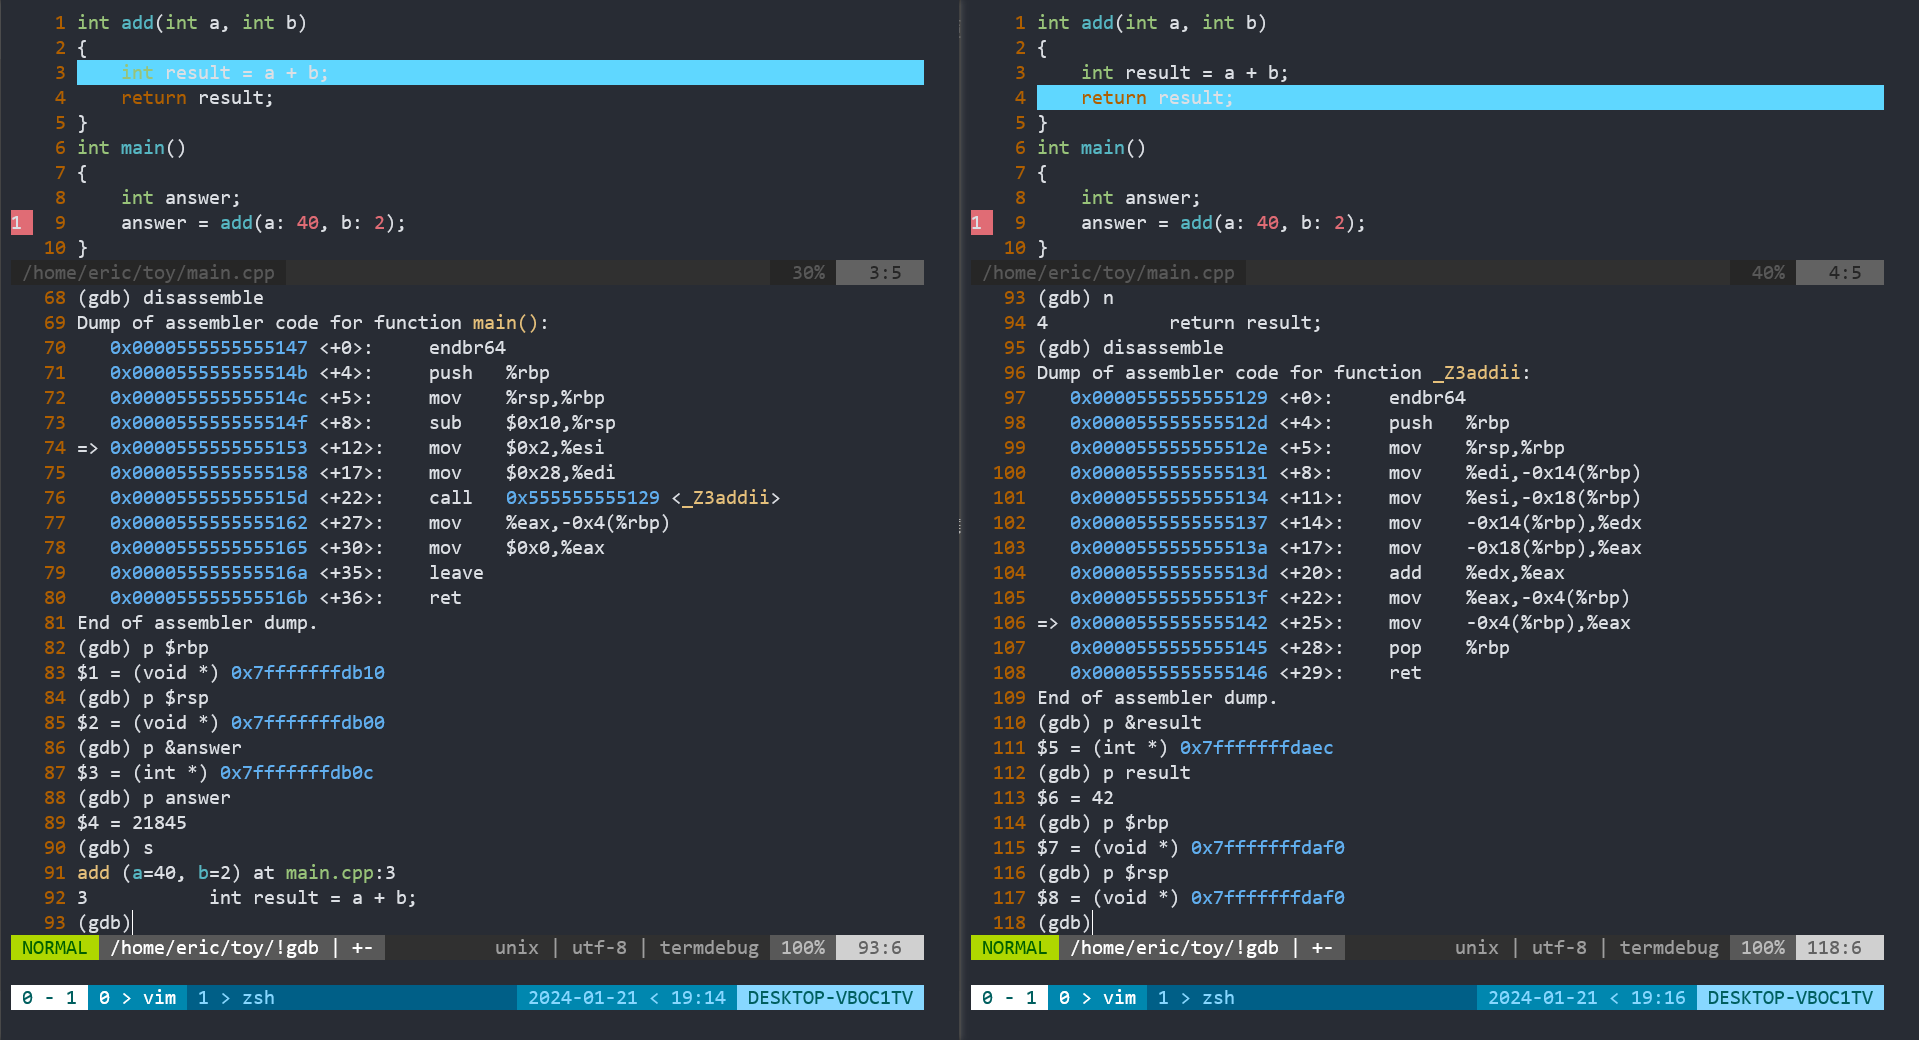Click the NORMAL mode indicator in left pane

[x=55, y=948]
